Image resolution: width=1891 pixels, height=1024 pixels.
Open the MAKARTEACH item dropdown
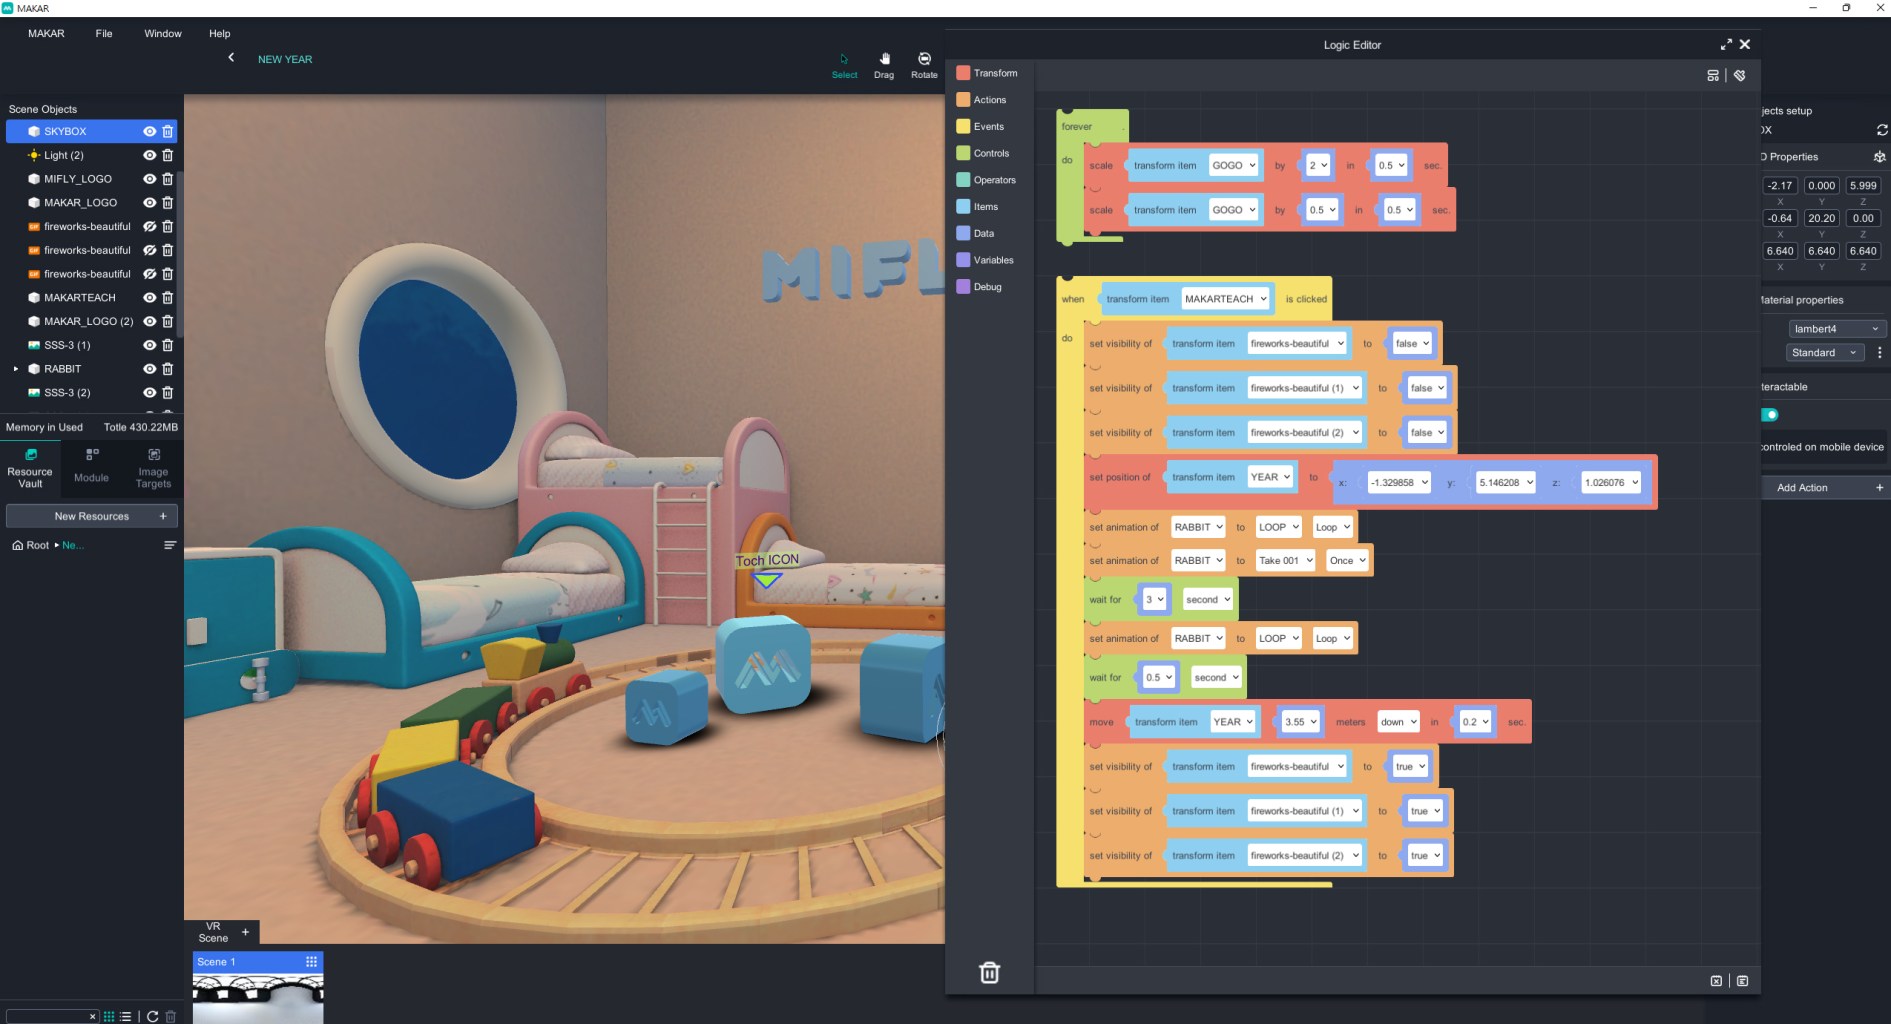click(x=1225, y=299)
